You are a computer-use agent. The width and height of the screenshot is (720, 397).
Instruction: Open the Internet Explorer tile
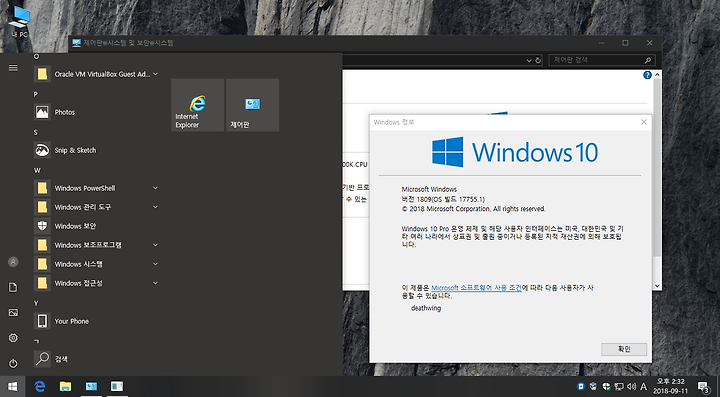click(x=197, y=105)
